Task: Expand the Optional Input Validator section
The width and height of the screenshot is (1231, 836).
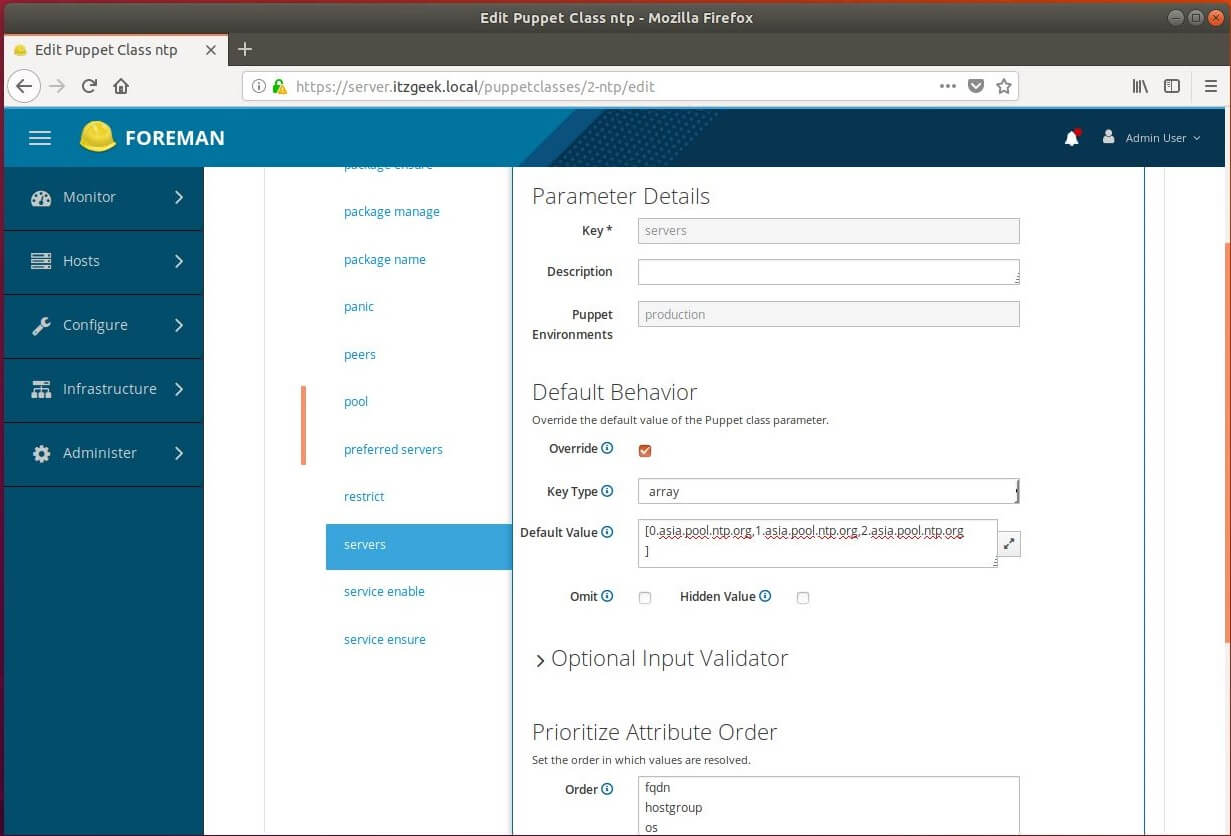Action: tap(660, 659)
